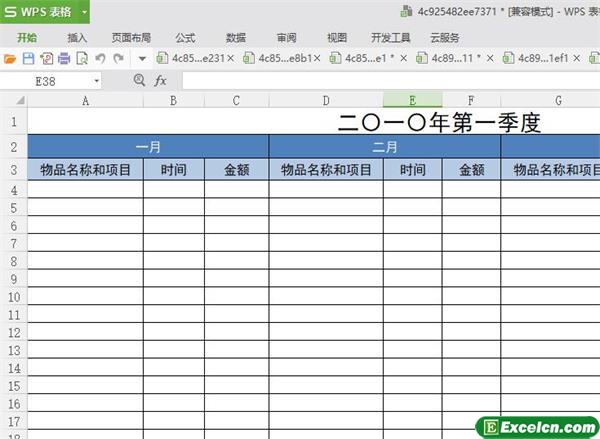Expand the Name Box dropdown arrow
The width and height of the screenshot is (600, 439).
(x=96, y=81)
